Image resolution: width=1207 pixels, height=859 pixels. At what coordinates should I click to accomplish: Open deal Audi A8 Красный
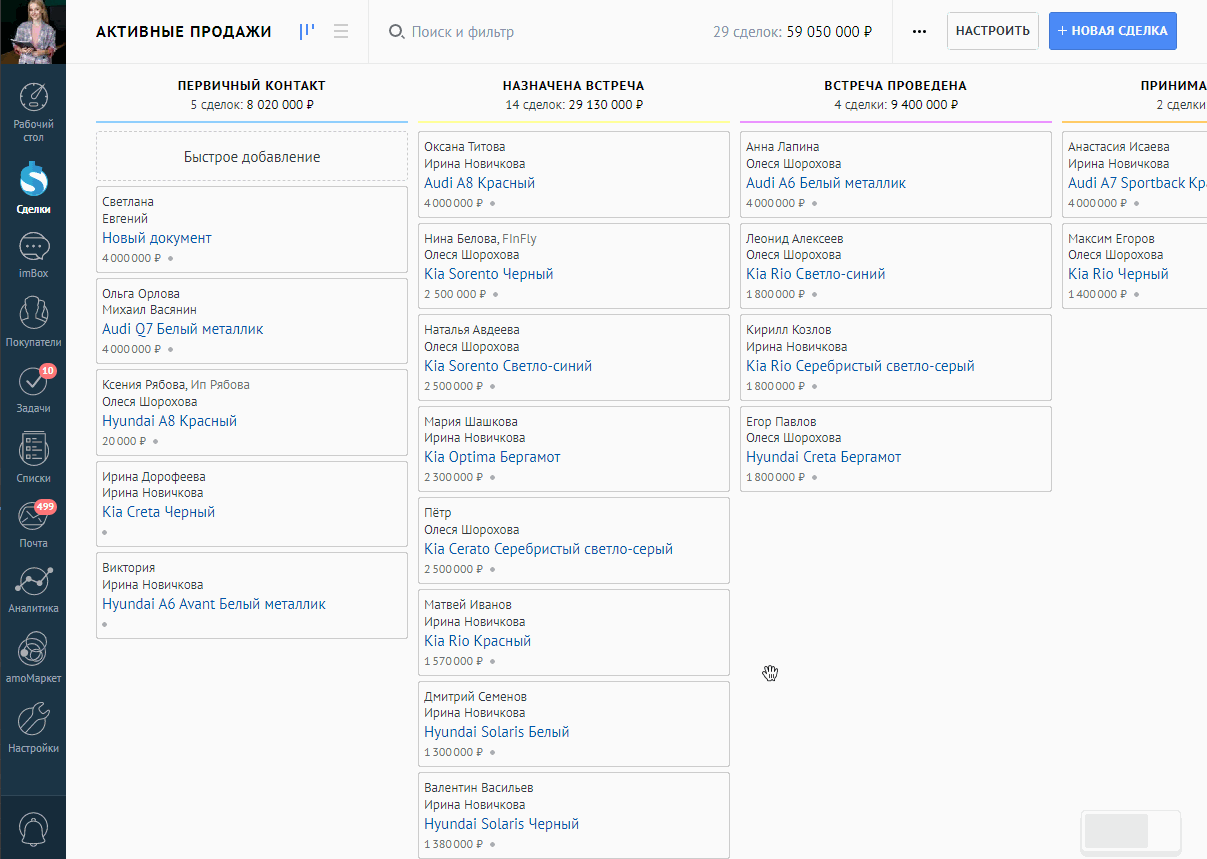coord(479,183)
